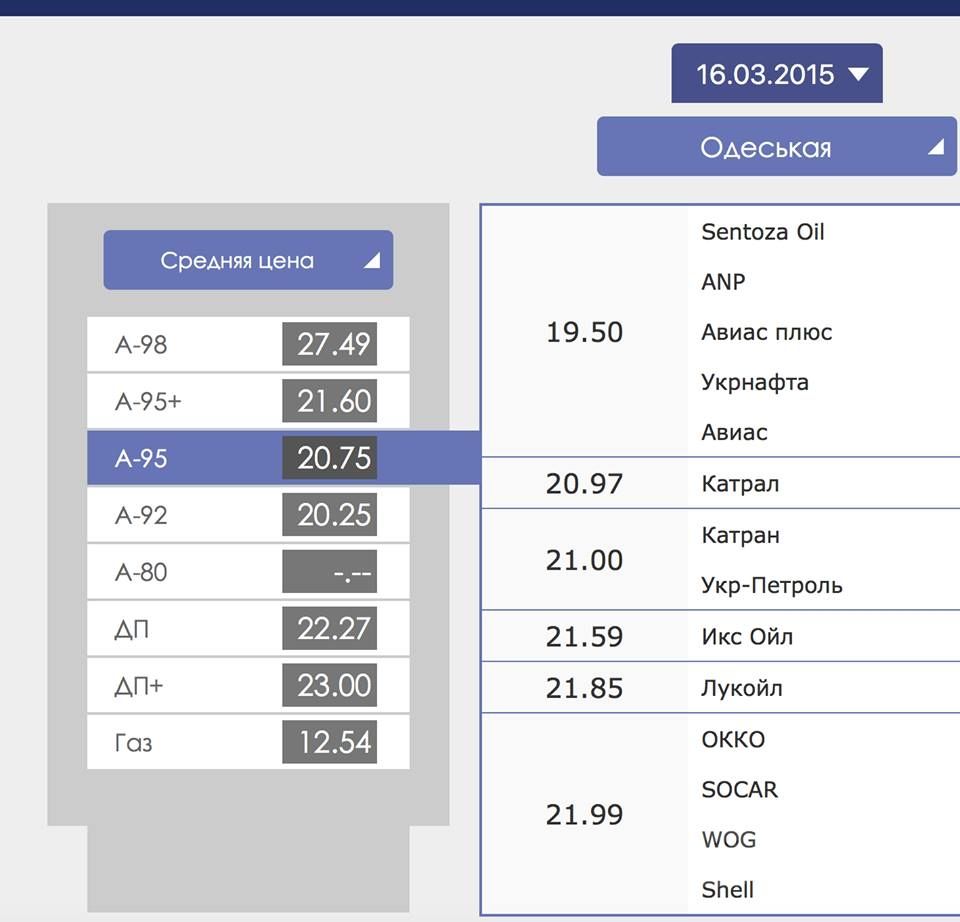Click the Укрнафта station entry
The image size is (960, 922).
tap(755, 382)
